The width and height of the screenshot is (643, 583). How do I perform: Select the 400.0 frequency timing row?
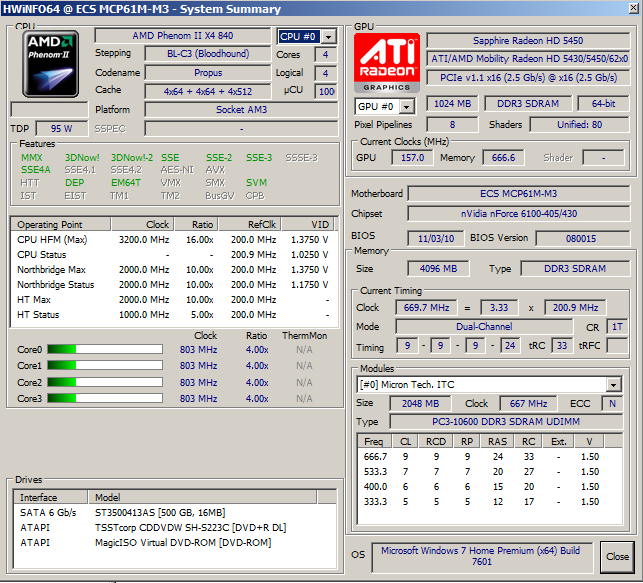click(490, 487)
